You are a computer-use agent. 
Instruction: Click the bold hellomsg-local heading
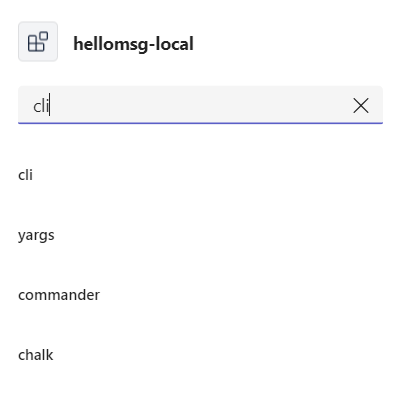[133, 44]
